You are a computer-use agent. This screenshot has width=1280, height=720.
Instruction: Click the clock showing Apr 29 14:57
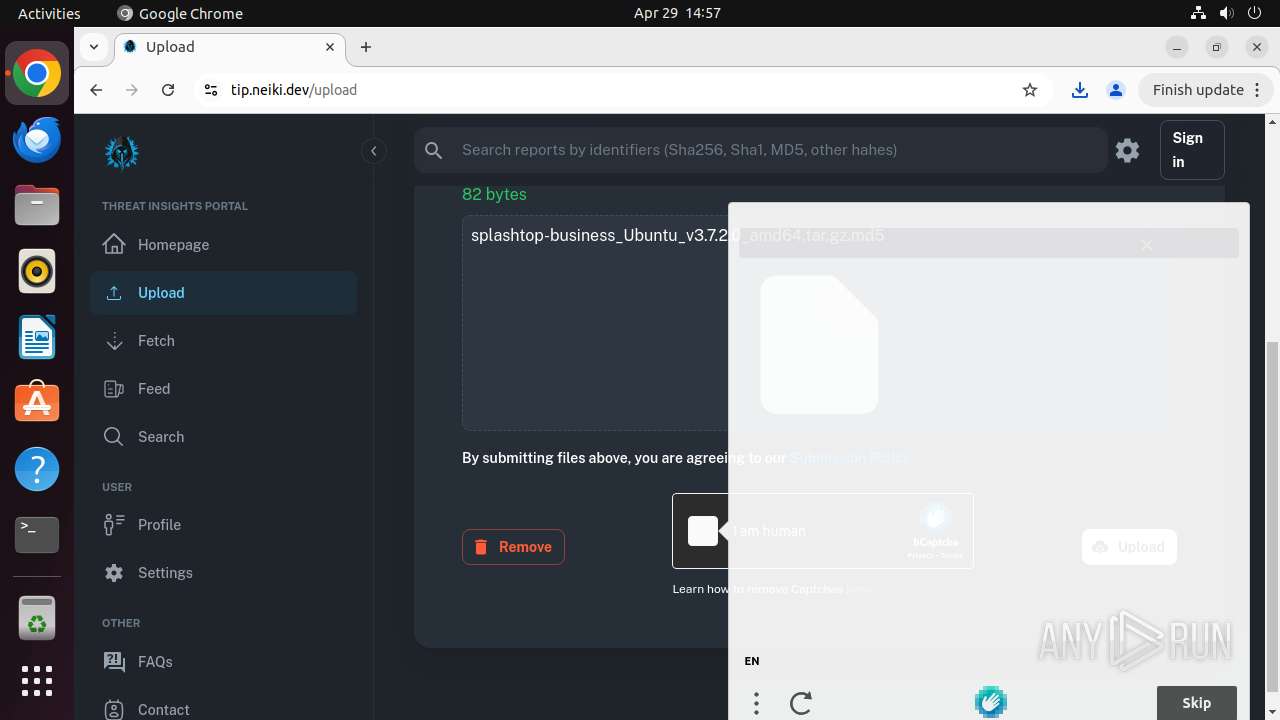pyautogui.click(x=677, y=13)
